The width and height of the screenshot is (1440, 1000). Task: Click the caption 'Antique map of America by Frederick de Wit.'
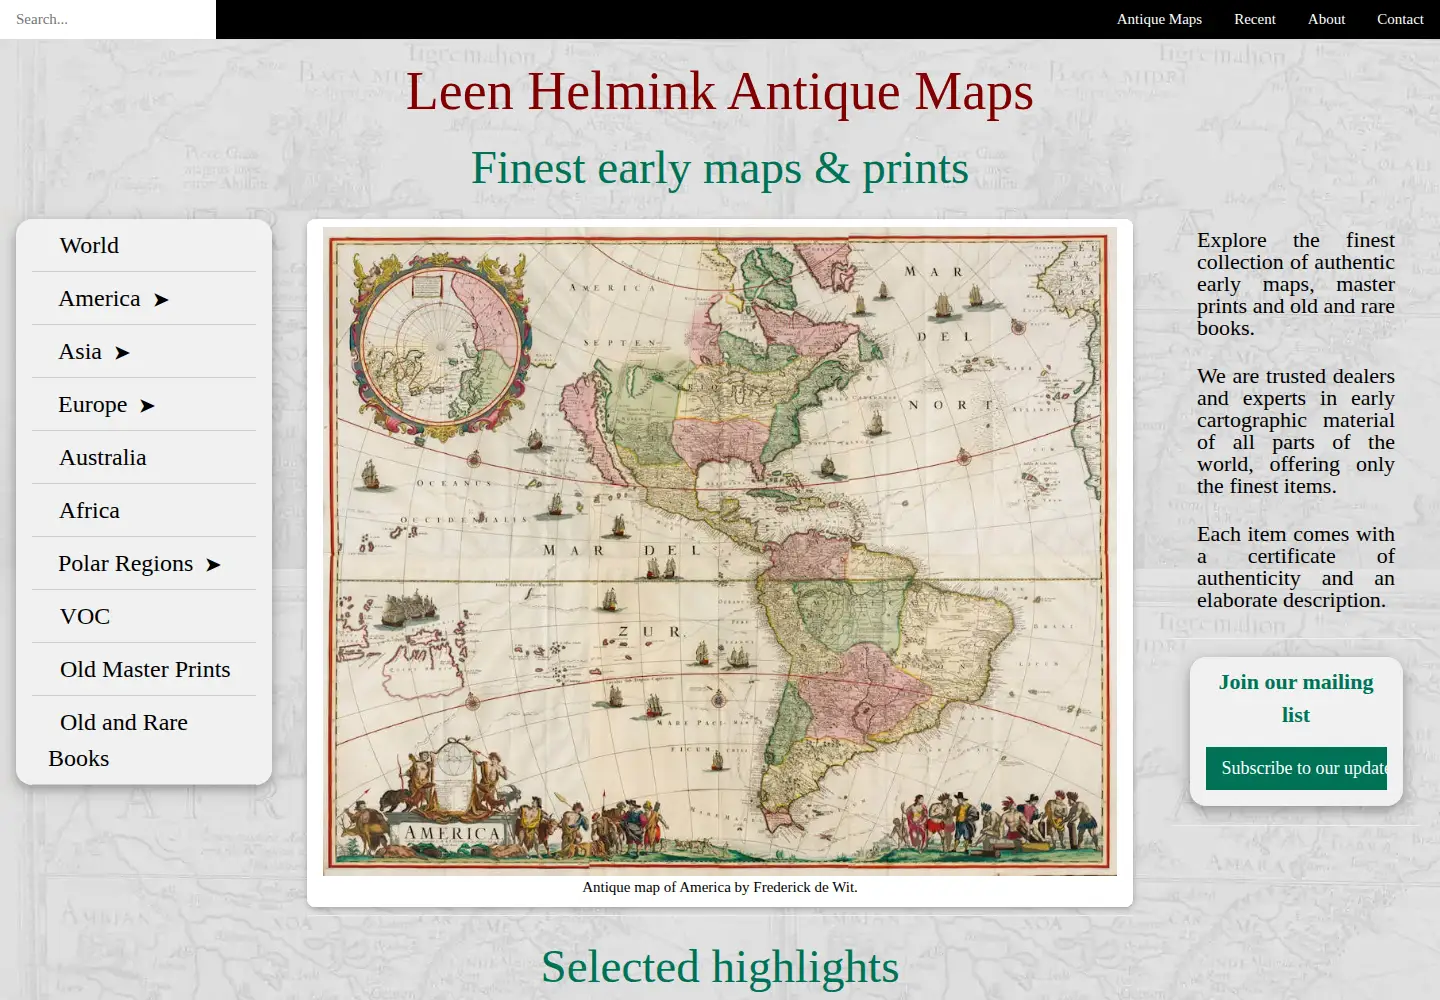point(720,887)
